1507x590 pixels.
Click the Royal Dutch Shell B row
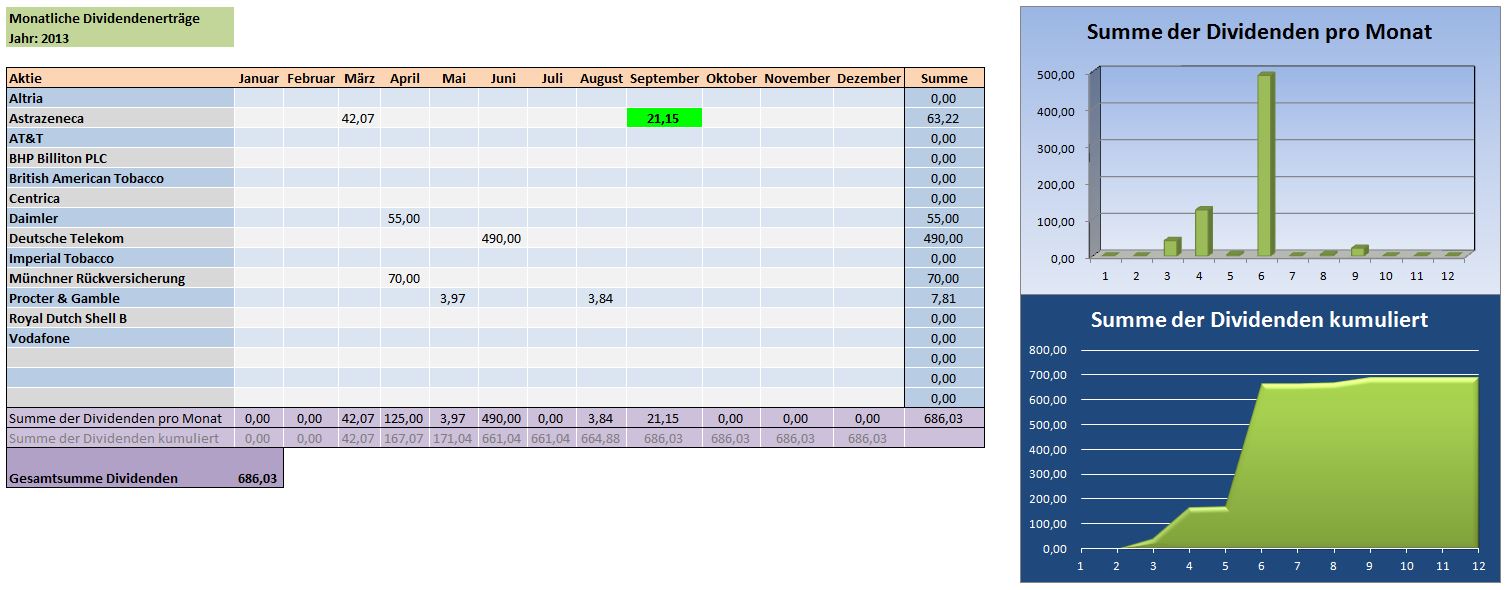[120, 318]
